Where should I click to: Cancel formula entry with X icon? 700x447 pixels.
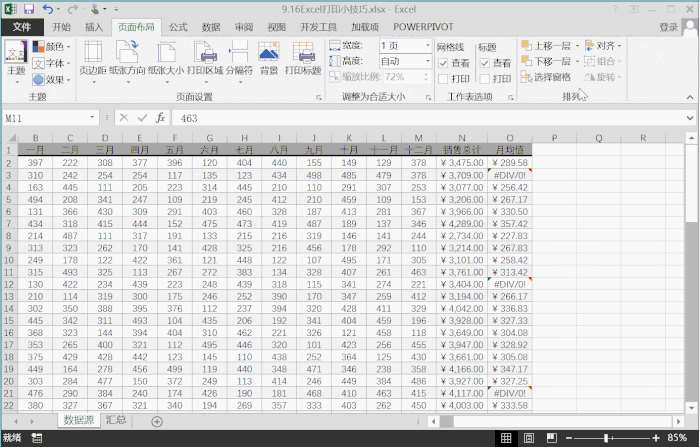point(124,118)
